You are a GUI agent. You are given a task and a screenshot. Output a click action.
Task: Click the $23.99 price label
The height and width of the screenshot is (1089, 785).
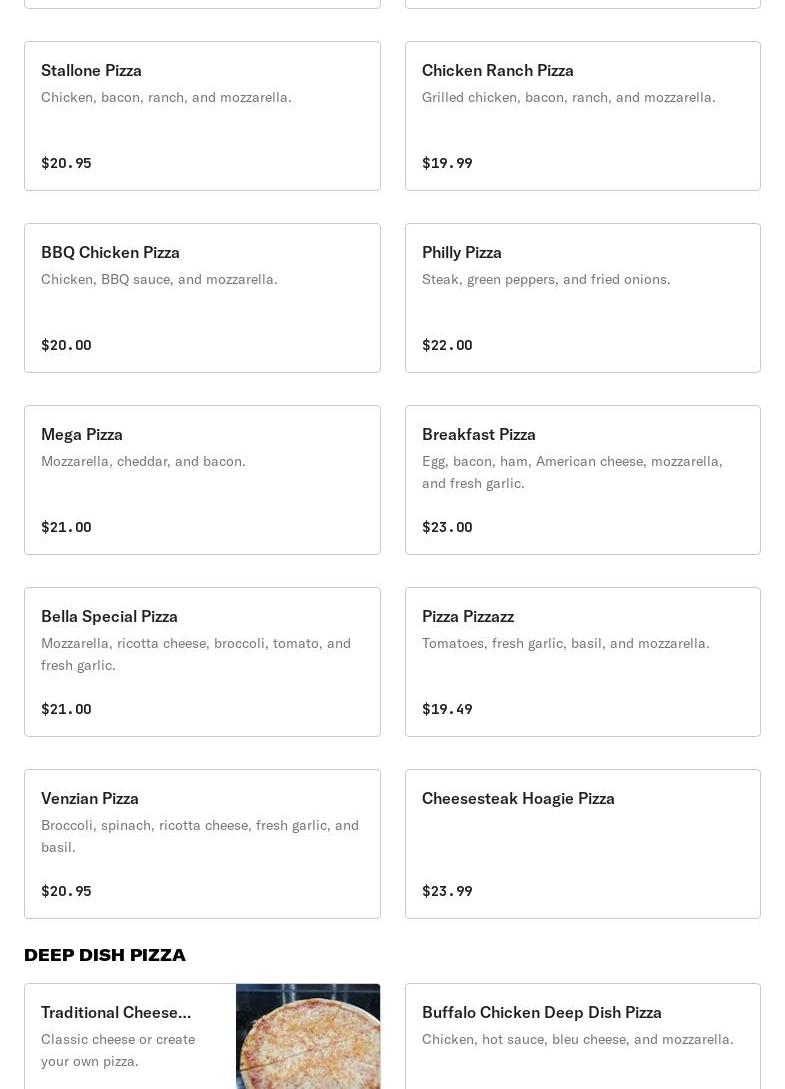click(x=447, y=891)
